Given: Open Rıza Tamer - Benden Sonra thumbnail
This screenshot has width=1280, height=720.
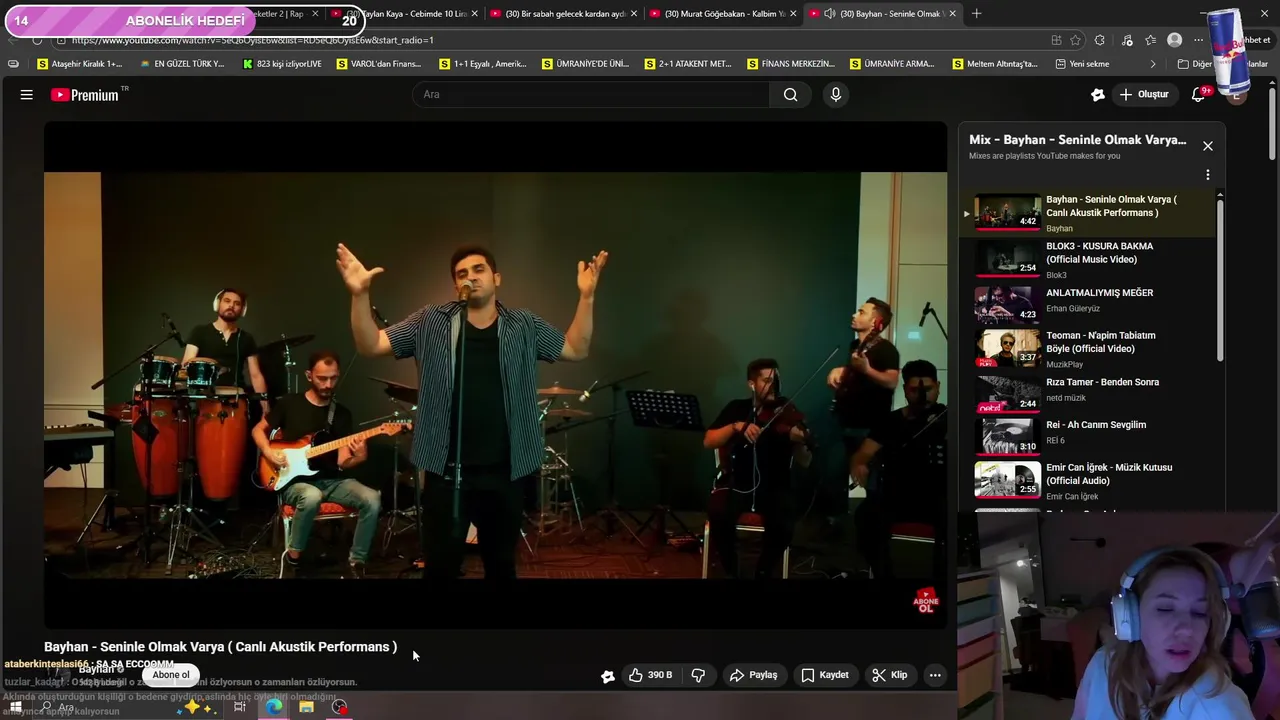Looking at the screenshot, I should [x=1008, y=393].
